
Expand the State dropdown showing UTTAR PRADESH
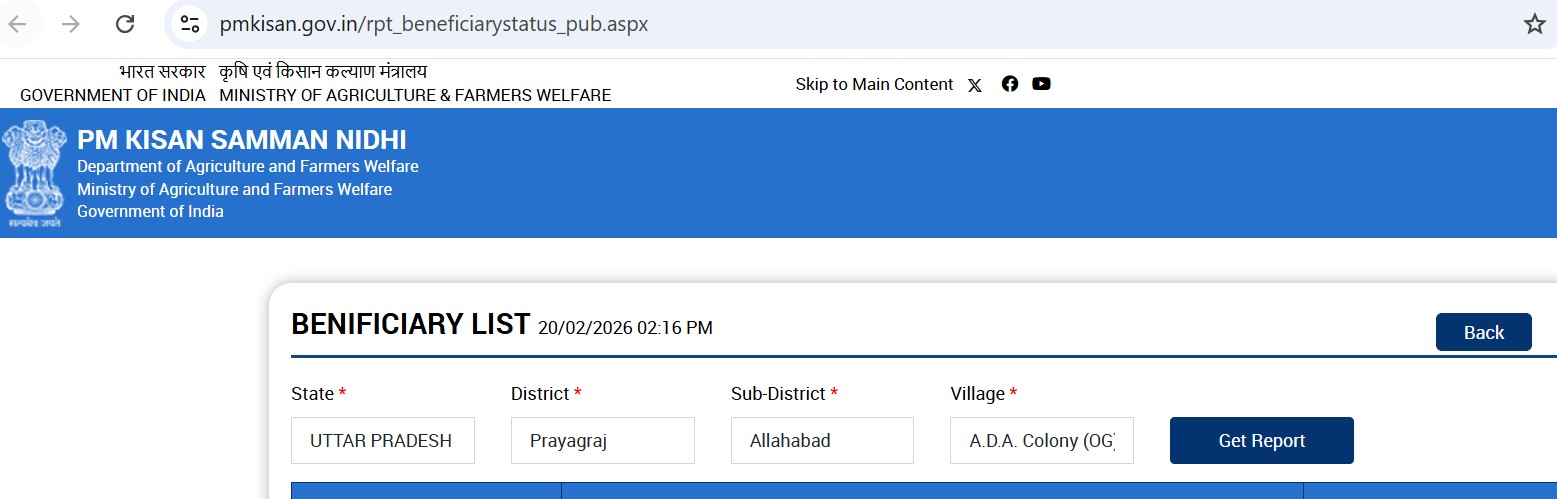click(382, 441)
